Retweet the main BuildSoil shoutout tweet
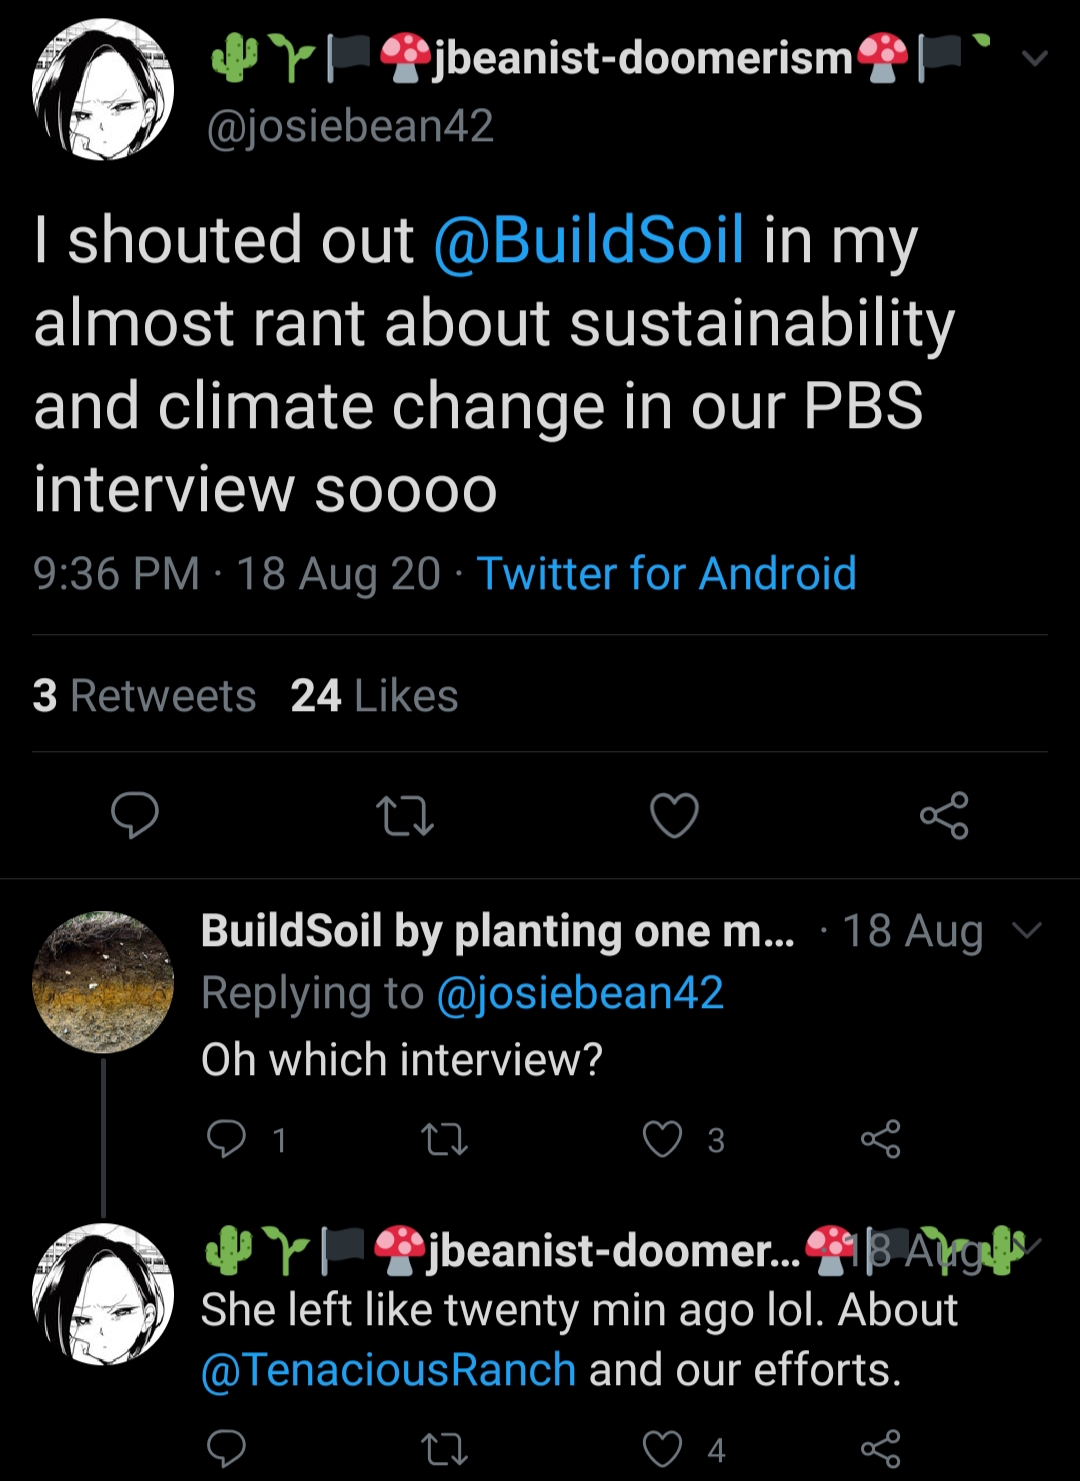This screenshot has height=1481, width=1080. (x=404, y=816)
